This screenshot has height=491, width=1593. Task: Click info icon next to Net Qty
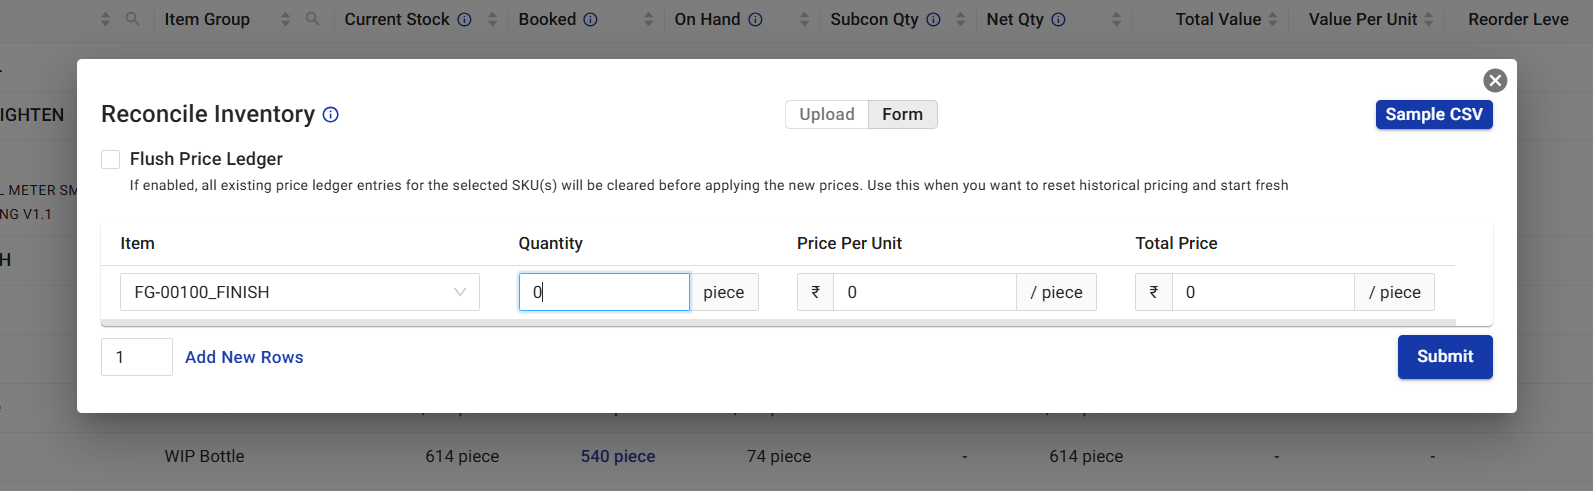1058,19
